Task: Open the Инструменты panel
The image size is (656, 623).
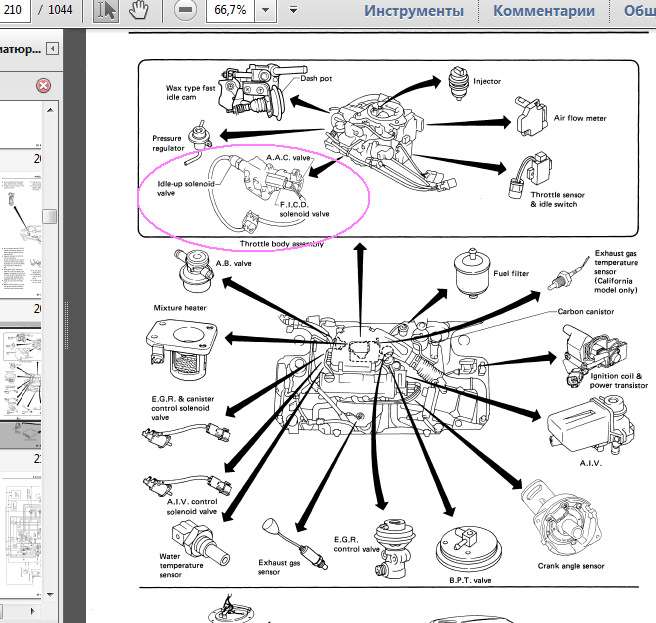Action: (x=414, y=11)
